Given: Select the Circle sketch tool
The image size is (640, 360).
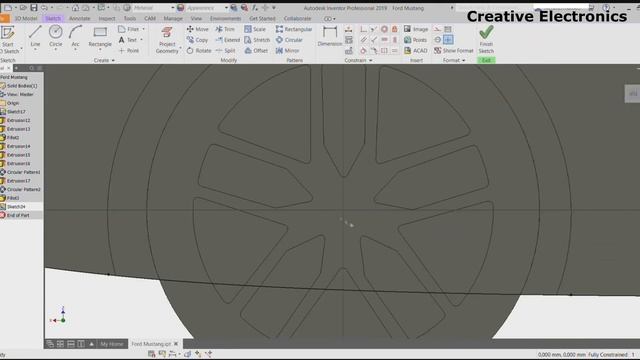Looking at the screenshot, I should pos(56,36).
